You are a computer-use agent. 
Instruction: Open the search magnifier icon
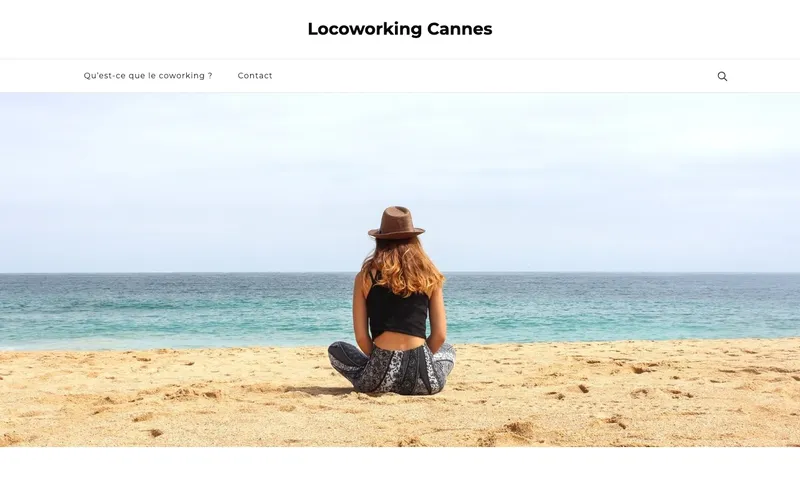(722, 76)
